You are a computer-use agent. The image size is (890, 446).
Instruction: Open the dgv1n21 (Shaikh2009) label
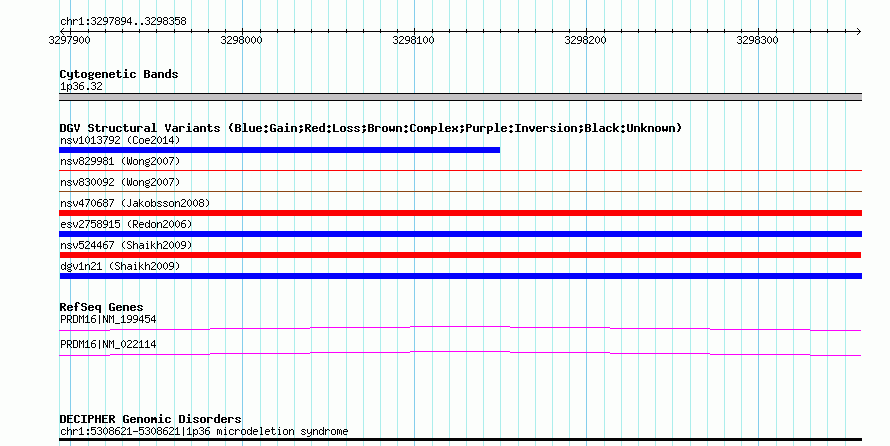120,266
